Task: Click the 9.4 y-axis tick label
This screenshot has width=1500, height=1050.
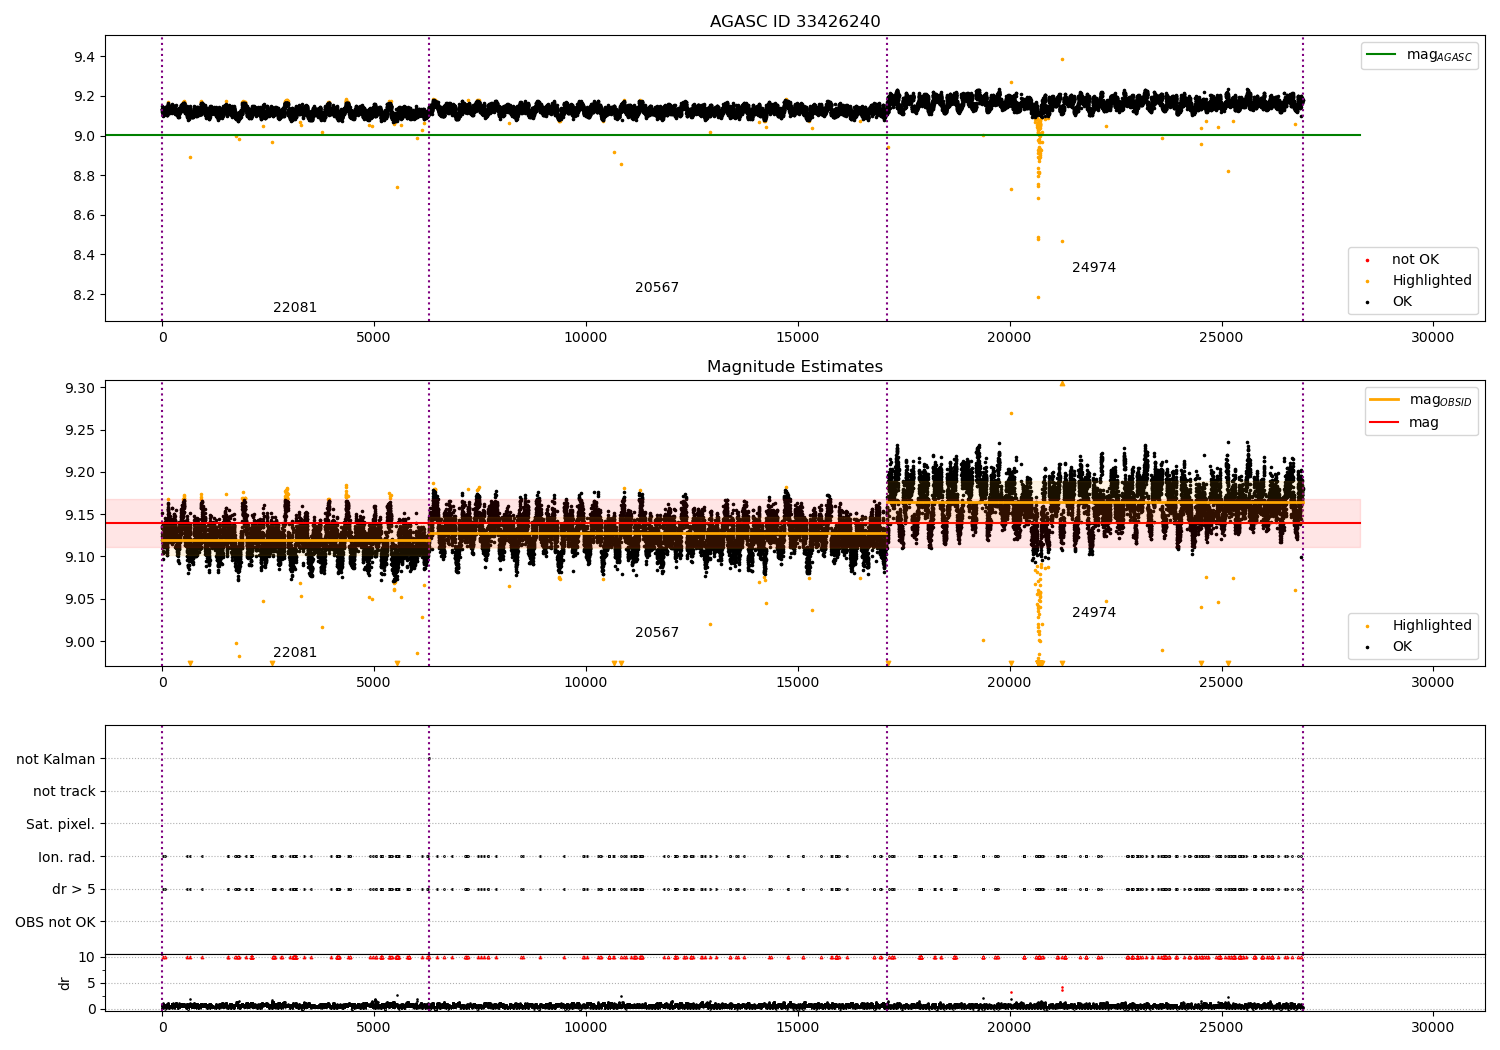Action: tap(84, 58)
